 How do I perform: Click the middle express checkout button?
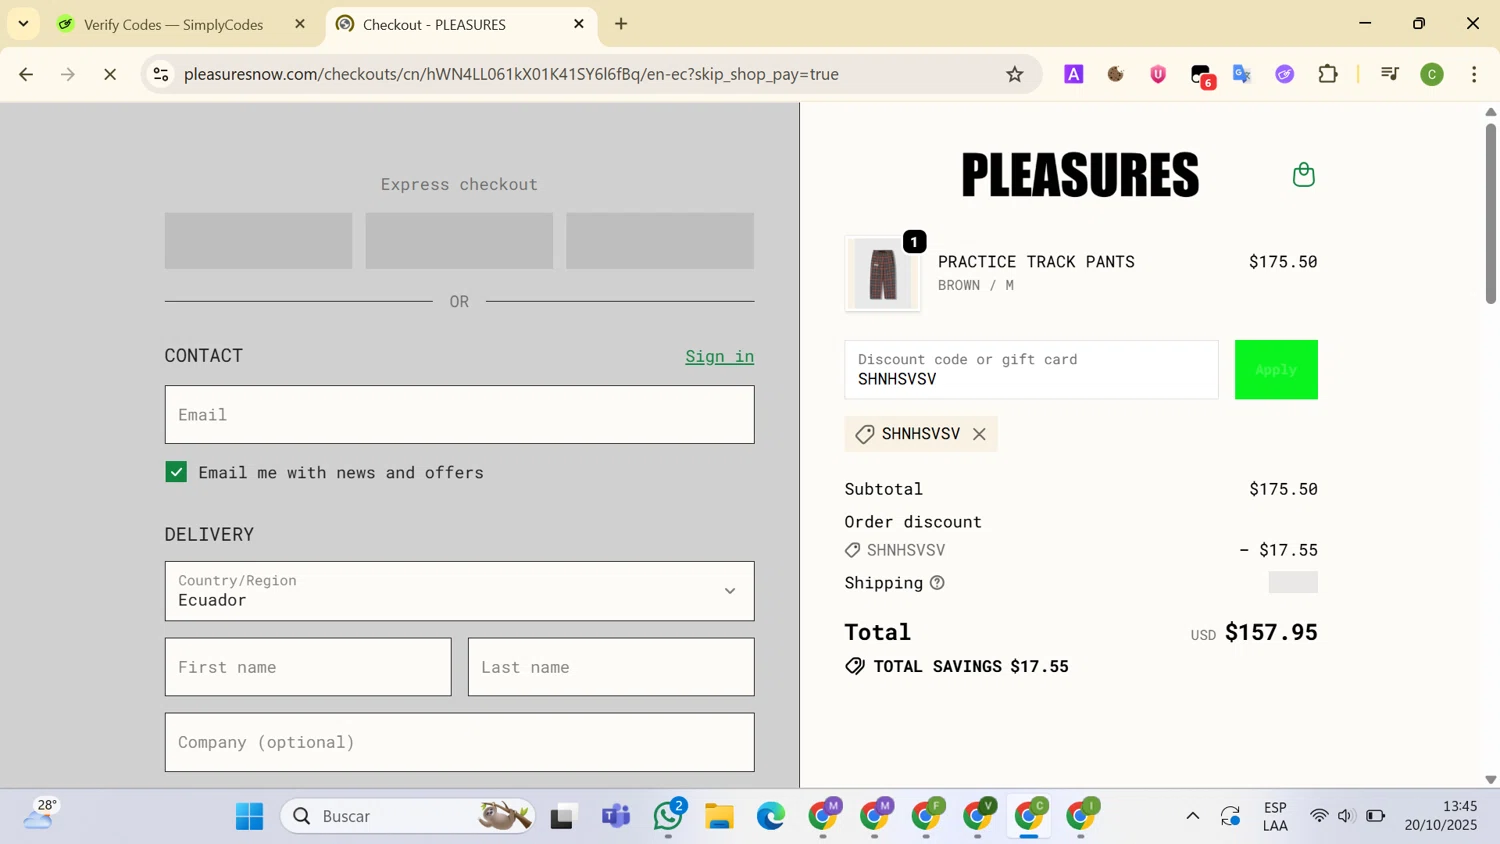pyautogui.click(x=459, y=241)
